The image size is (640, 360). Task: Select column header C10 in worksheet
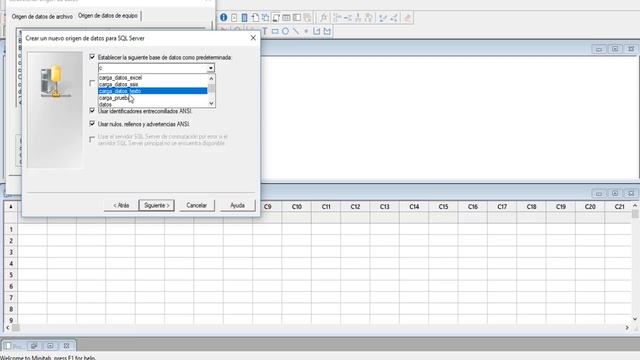point(297,207)
